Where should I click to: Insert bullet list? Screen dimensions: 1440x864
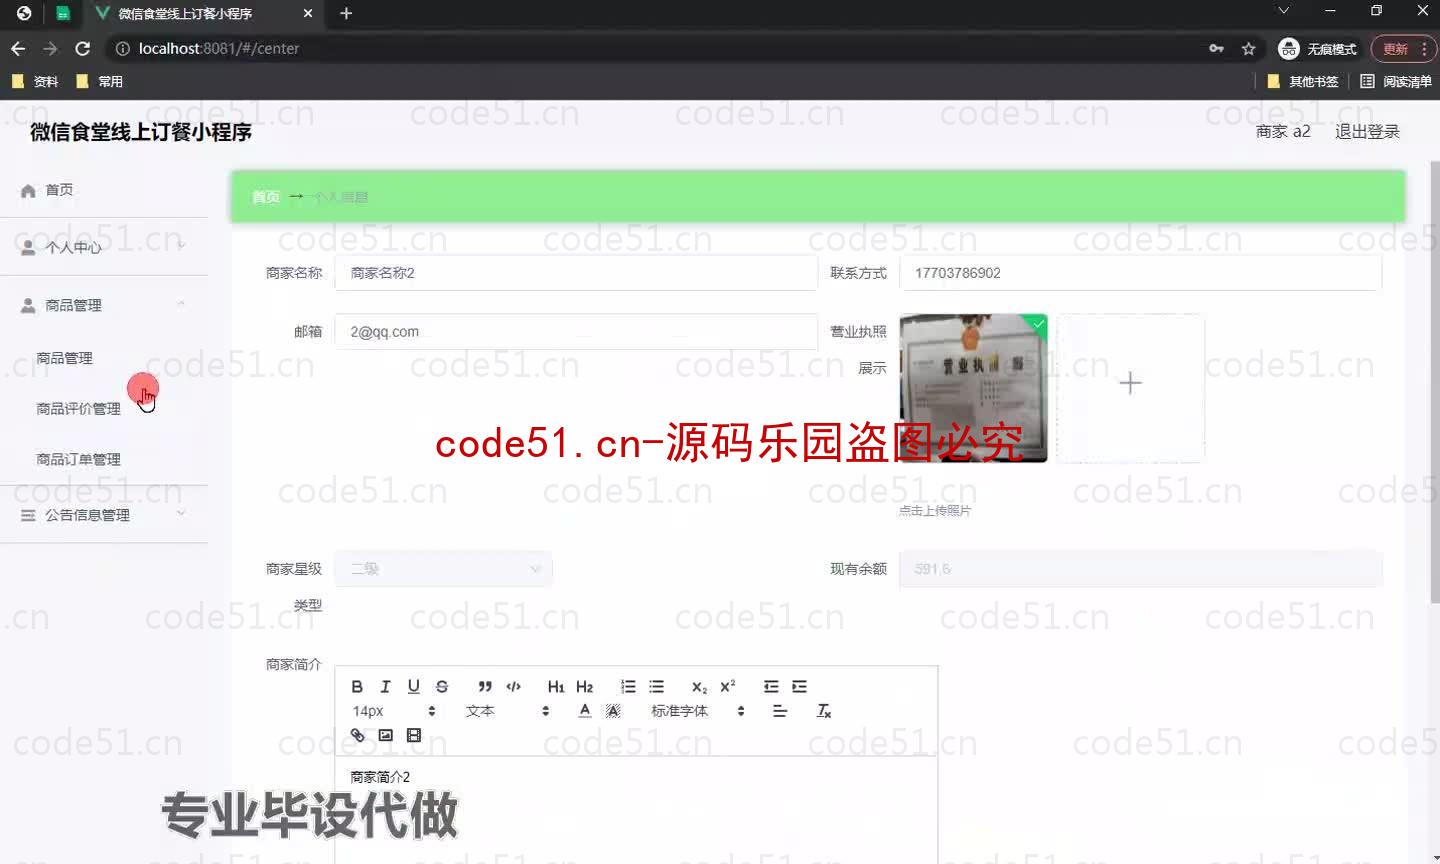[656, 686]
